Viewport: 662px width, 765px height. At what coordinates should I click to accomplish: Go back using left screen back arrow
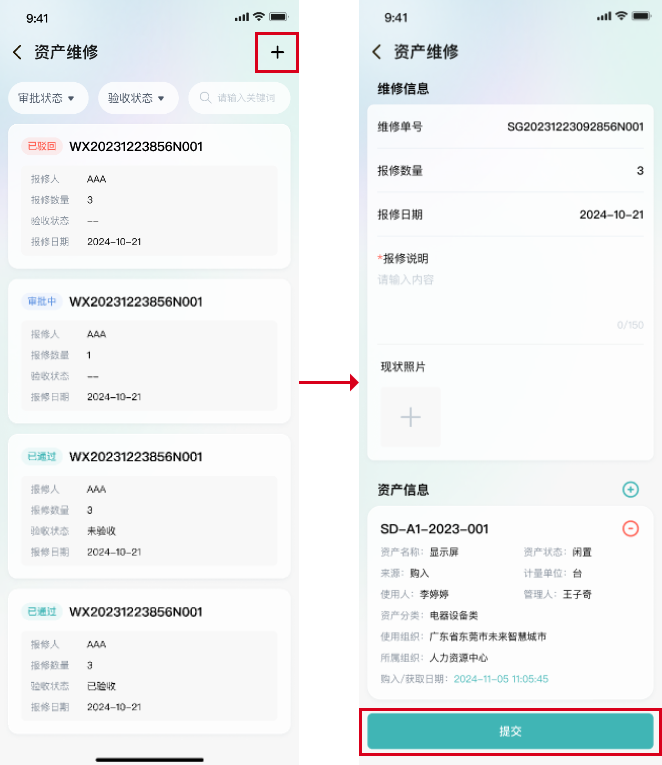coord(17,52)
